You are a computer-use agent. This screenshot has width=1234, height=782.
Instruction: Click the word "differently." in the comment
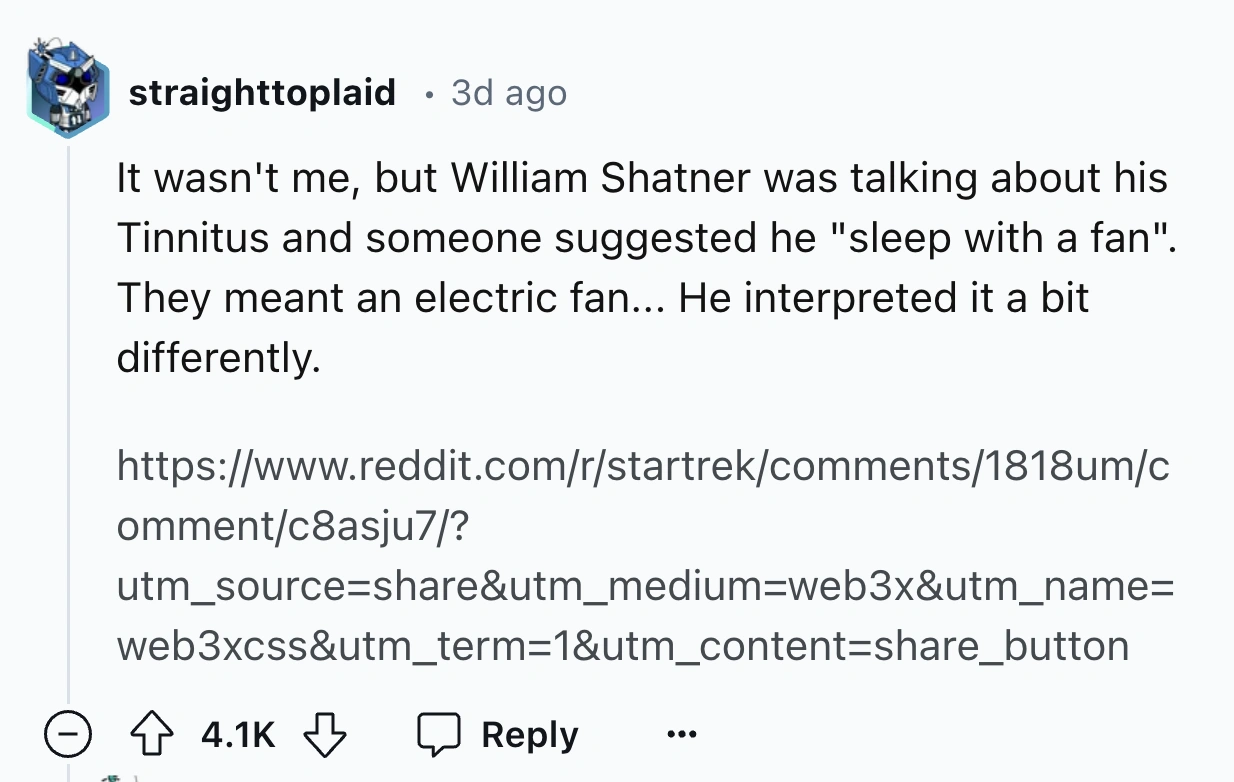tap(219, 357)
